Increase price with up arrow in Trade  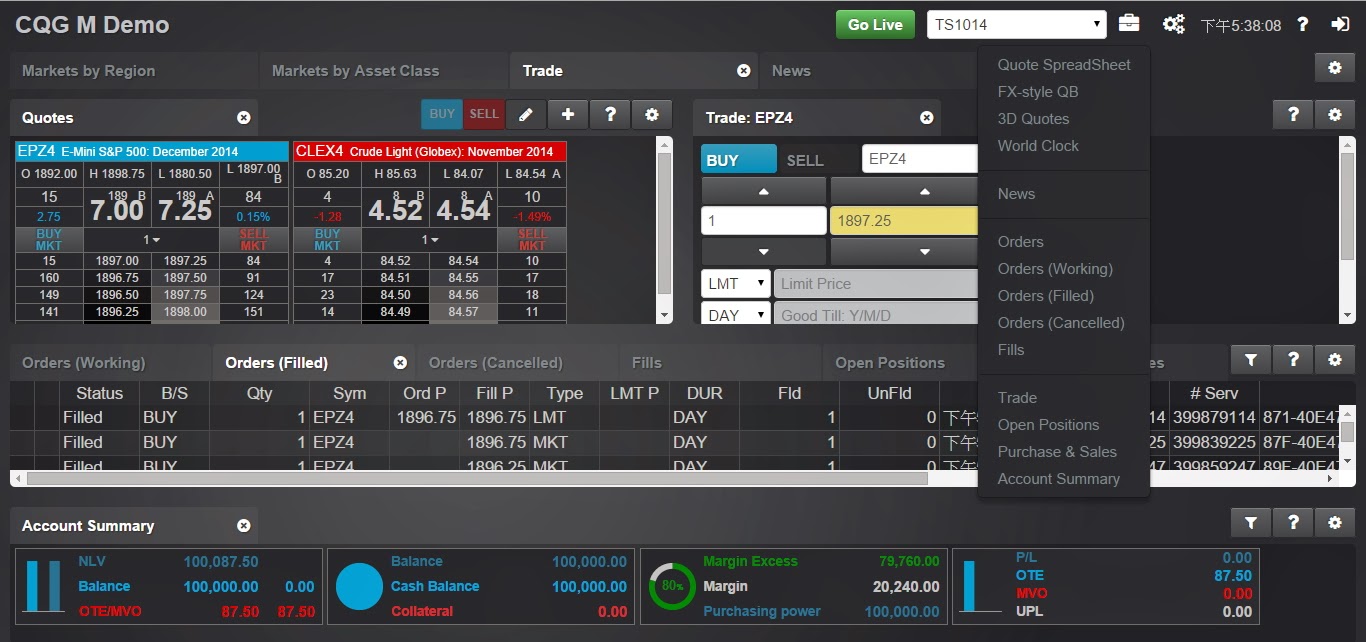904,191
